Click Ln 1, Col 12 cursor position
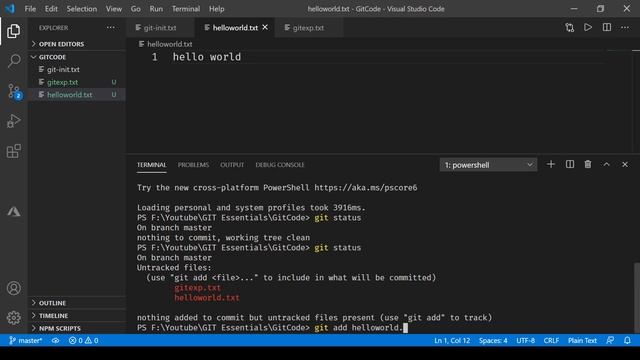The width and height of the screenshot is (640, 360). pos(452,340)
